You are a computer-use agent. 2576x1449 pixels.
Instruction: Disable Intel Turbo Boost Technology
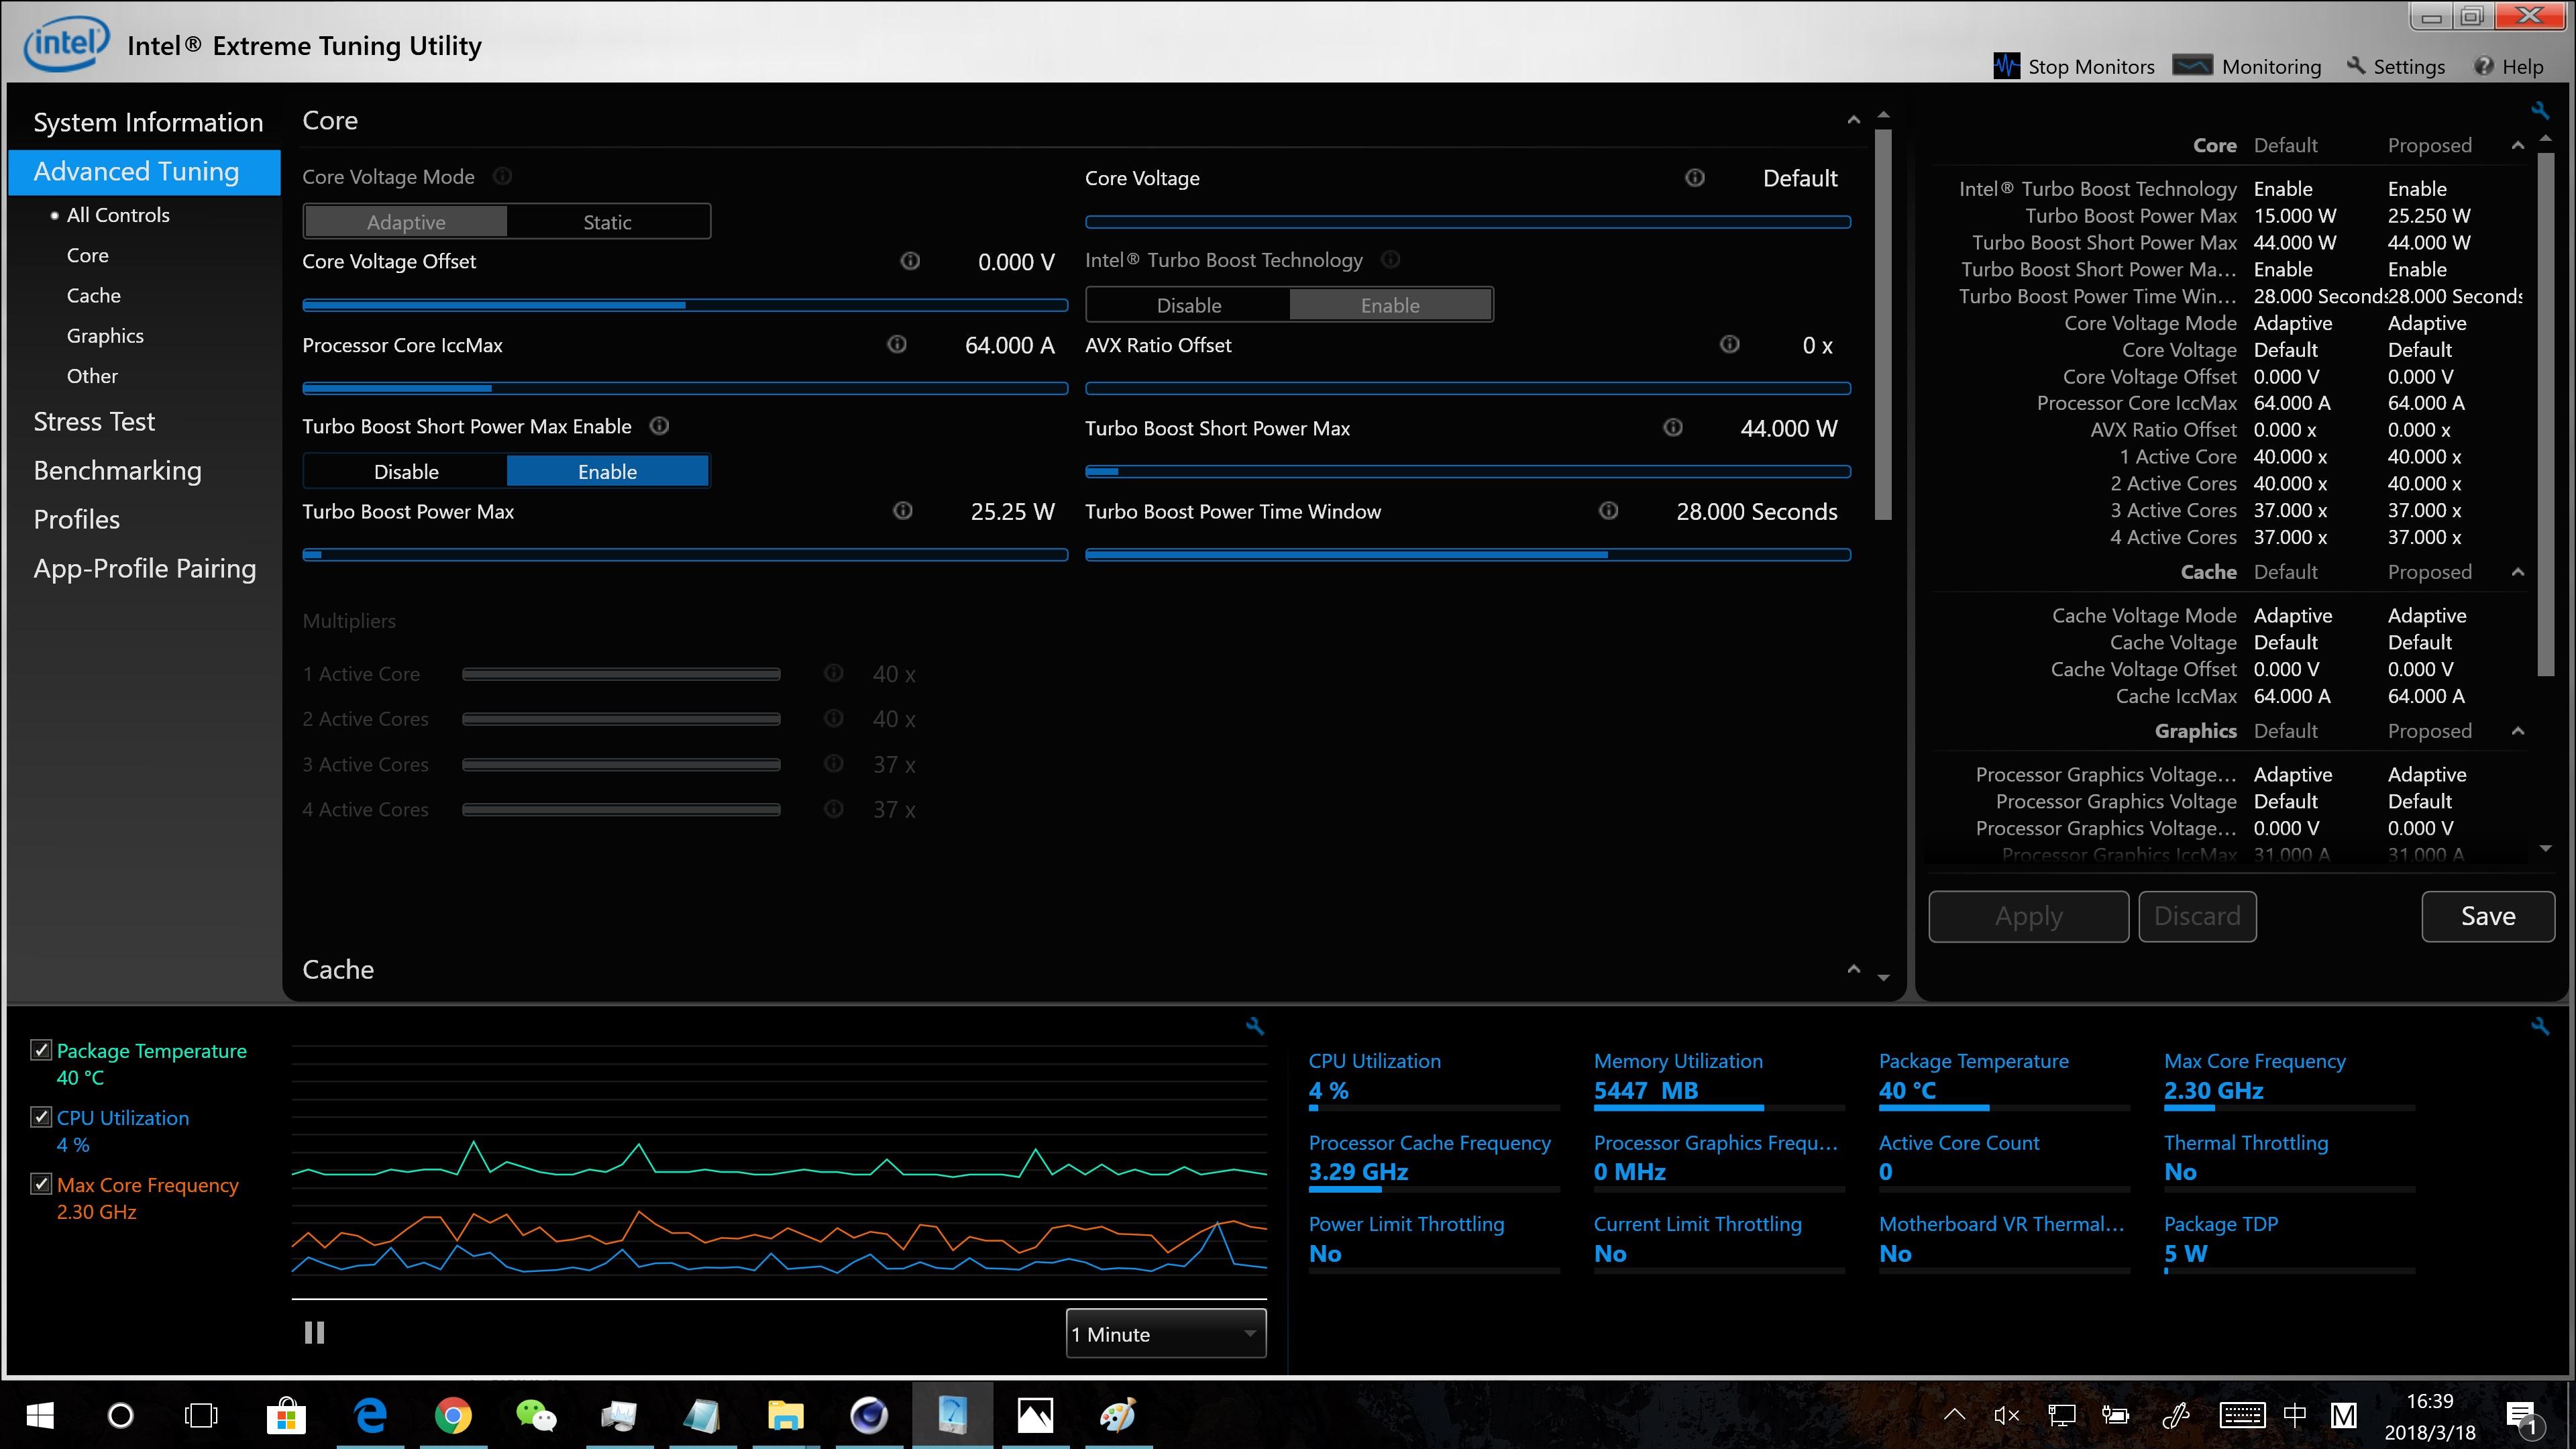[x=1189, y=305]
